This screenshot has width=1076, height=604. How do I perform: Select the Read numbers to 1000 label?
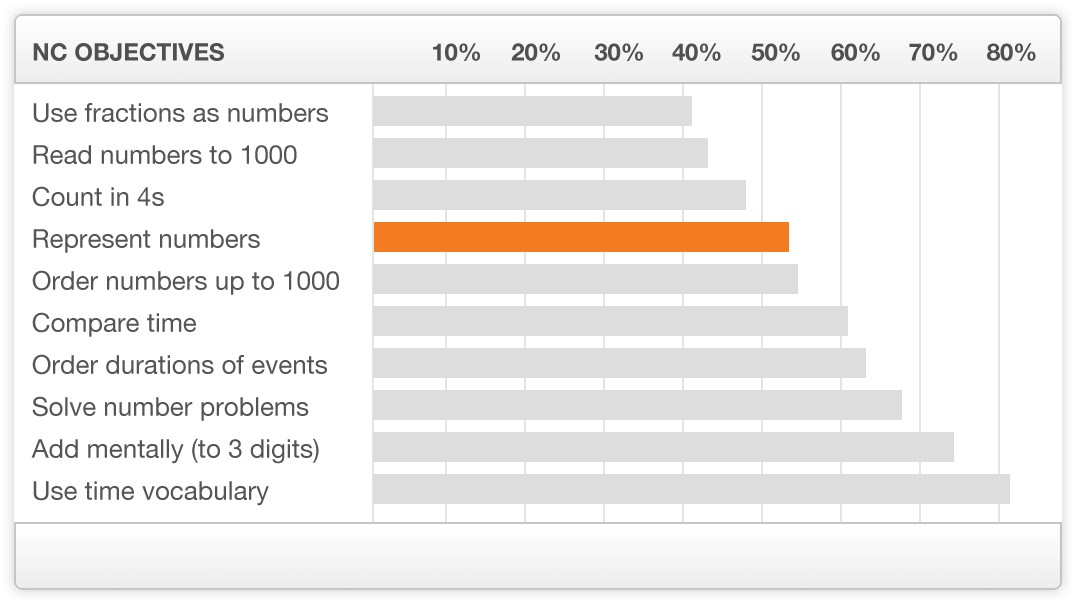click(x=165, y=155)
